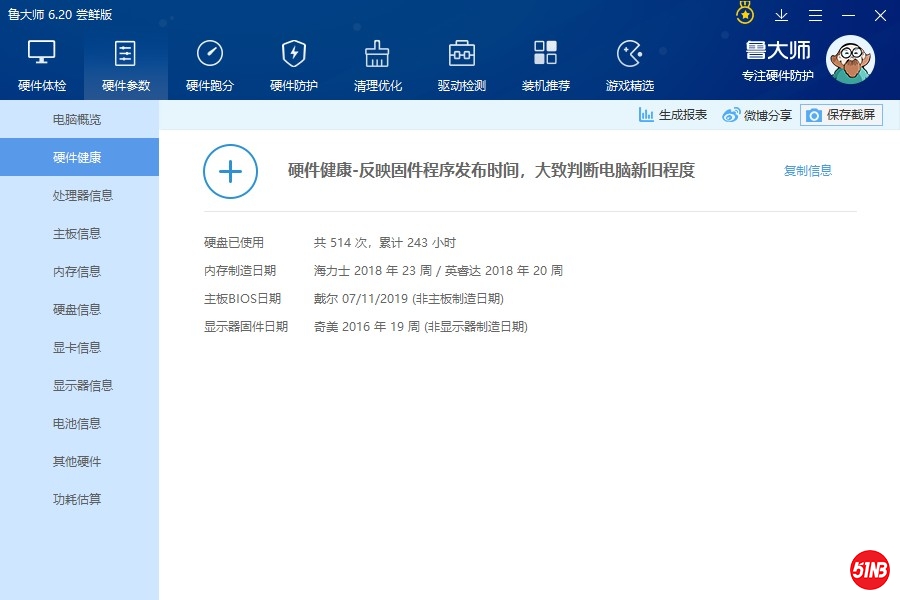Click 生成报表 to generate report
Image resolution: width=900 pixels, height=600 pixels.
pos(673,115)
